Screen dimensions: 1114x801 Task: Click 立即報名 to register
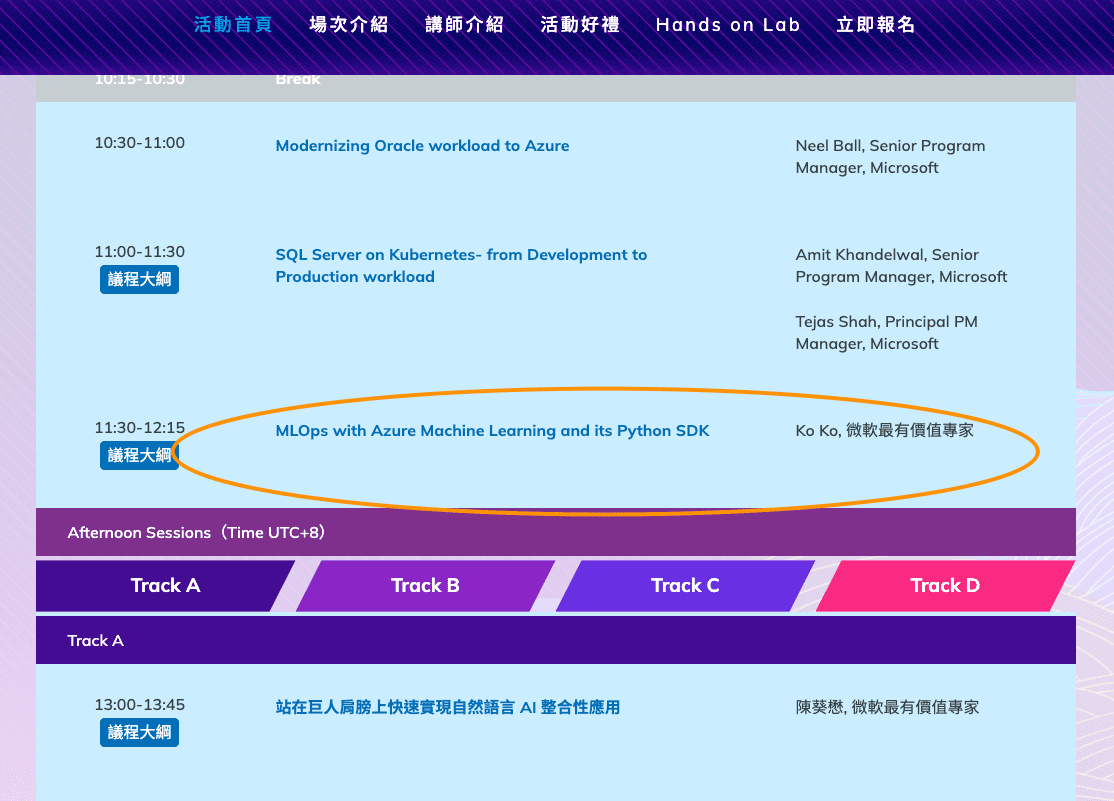pyautogui.click(x=876, y=25)
